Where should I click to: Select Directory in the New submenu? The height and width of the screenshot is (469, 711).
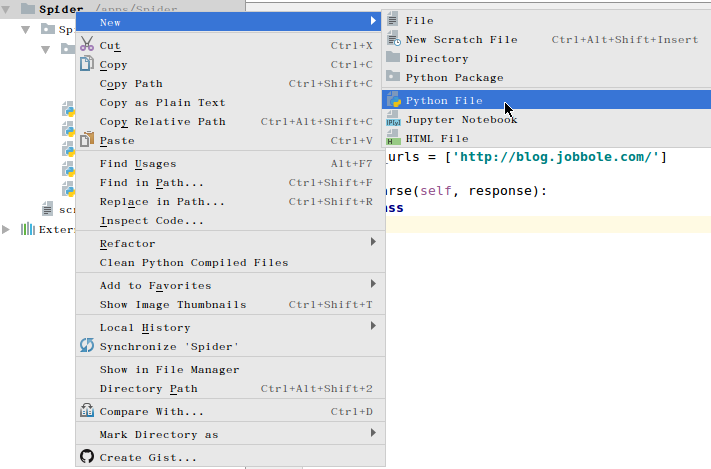coord(436,59)
